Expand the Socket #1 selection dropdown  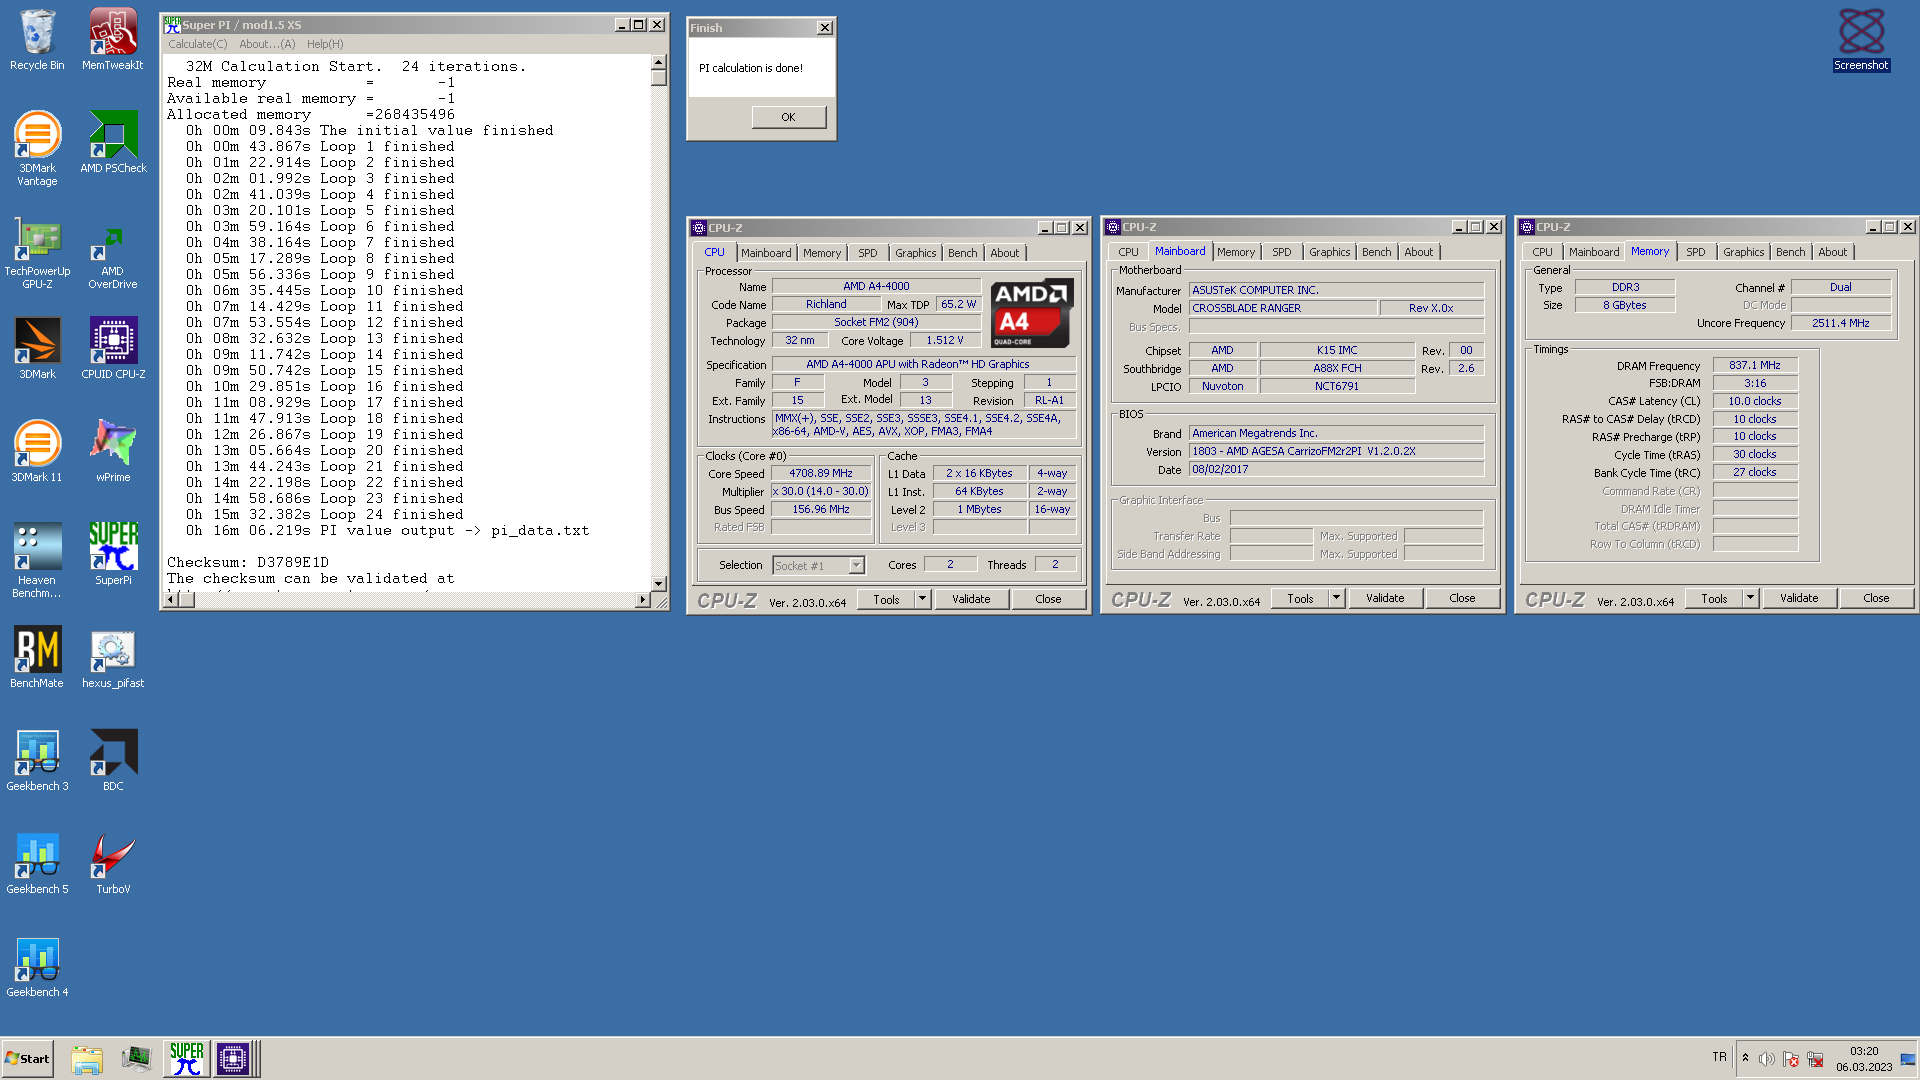(856, 566)
